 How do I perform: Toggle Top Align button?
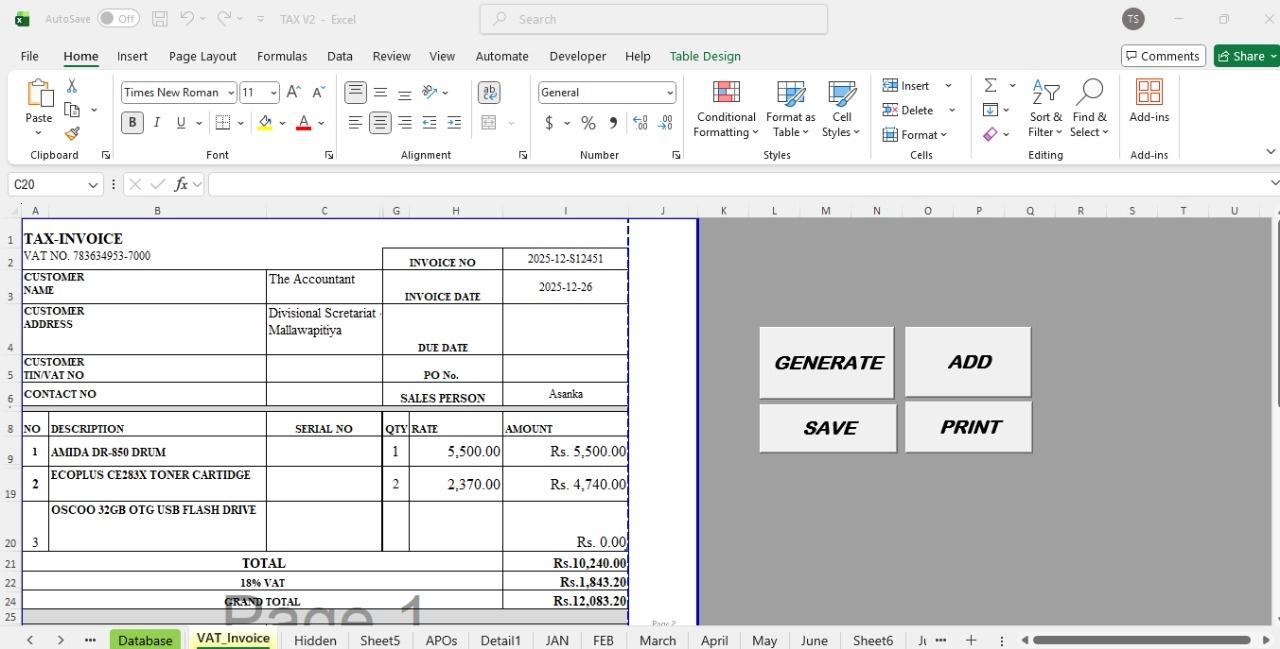pyautogui.click(x=355, y=92)
